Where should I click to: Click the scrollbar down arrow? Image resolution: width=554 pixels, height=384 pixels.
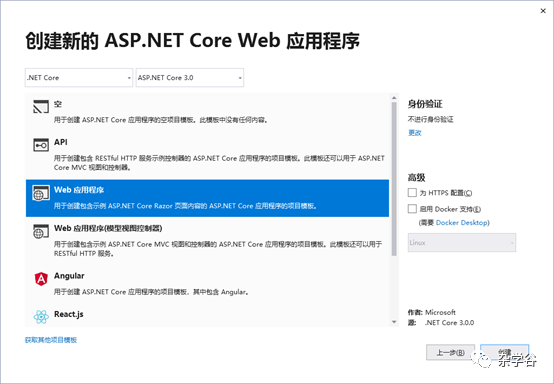(x=394, y=322)
